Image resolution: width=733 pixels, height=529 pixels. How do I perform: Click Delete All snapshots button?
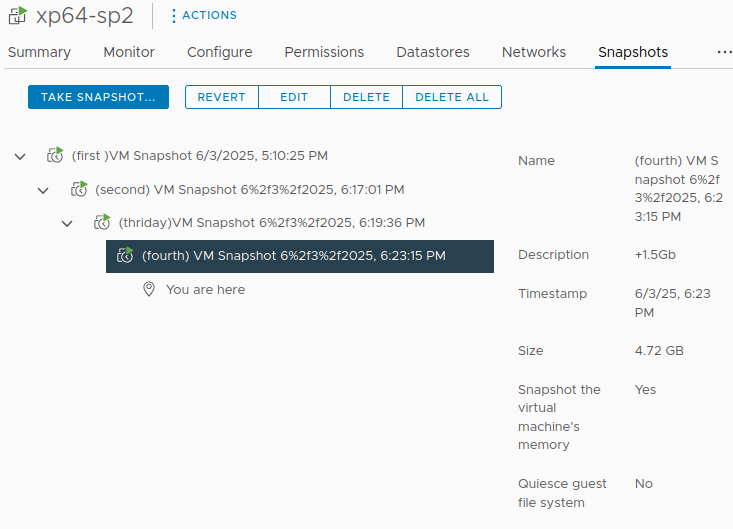tap(452, 97)
